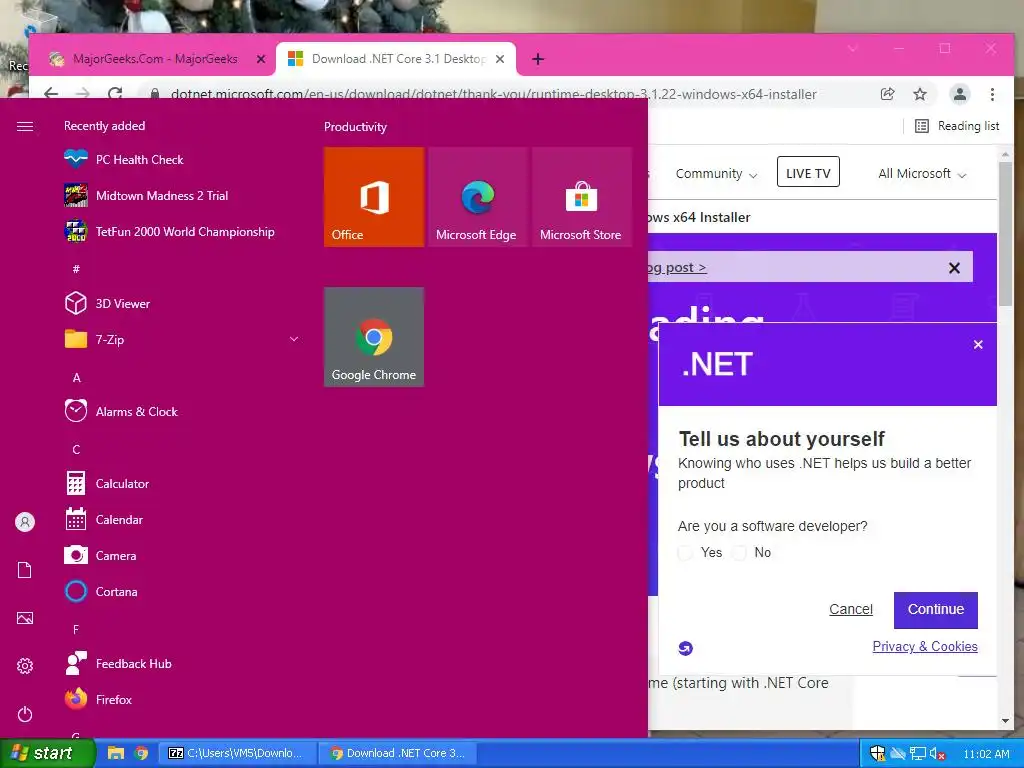
Task: Click the Office tile
Action: click(374, 197)
